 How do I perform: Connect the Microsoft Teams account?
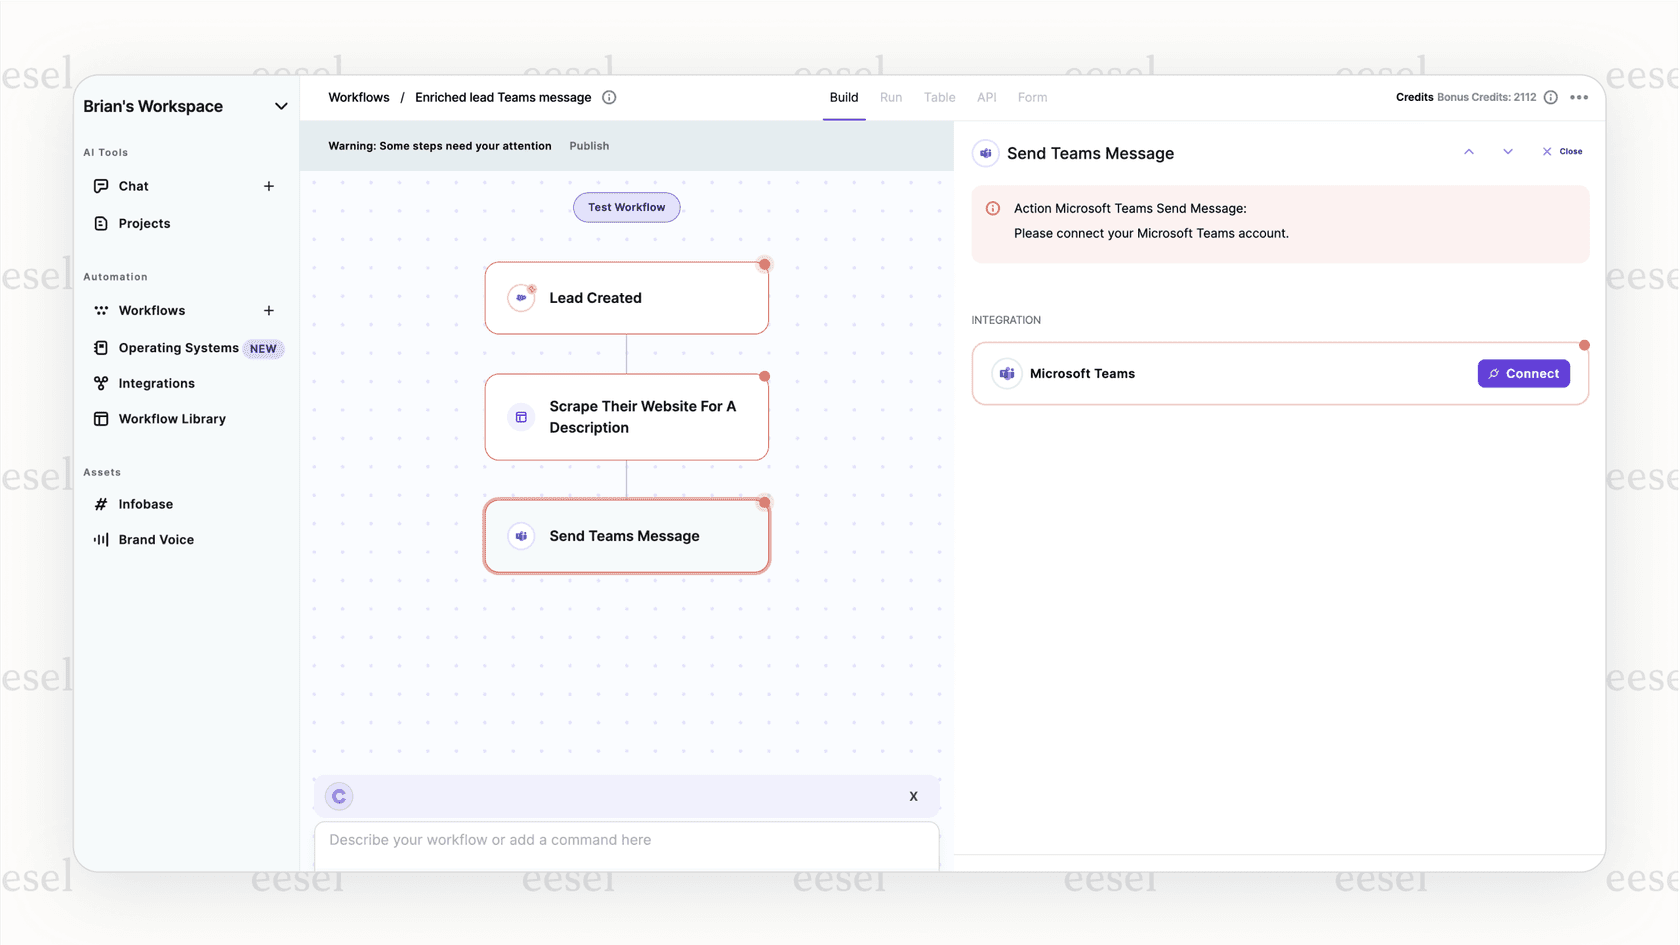1524,373
